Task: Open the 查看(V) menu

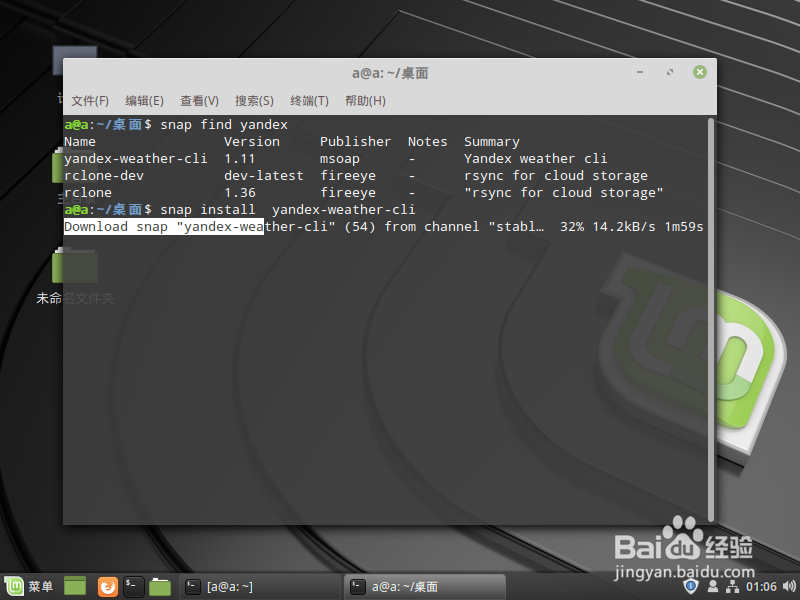Action: tap(199, 101)
